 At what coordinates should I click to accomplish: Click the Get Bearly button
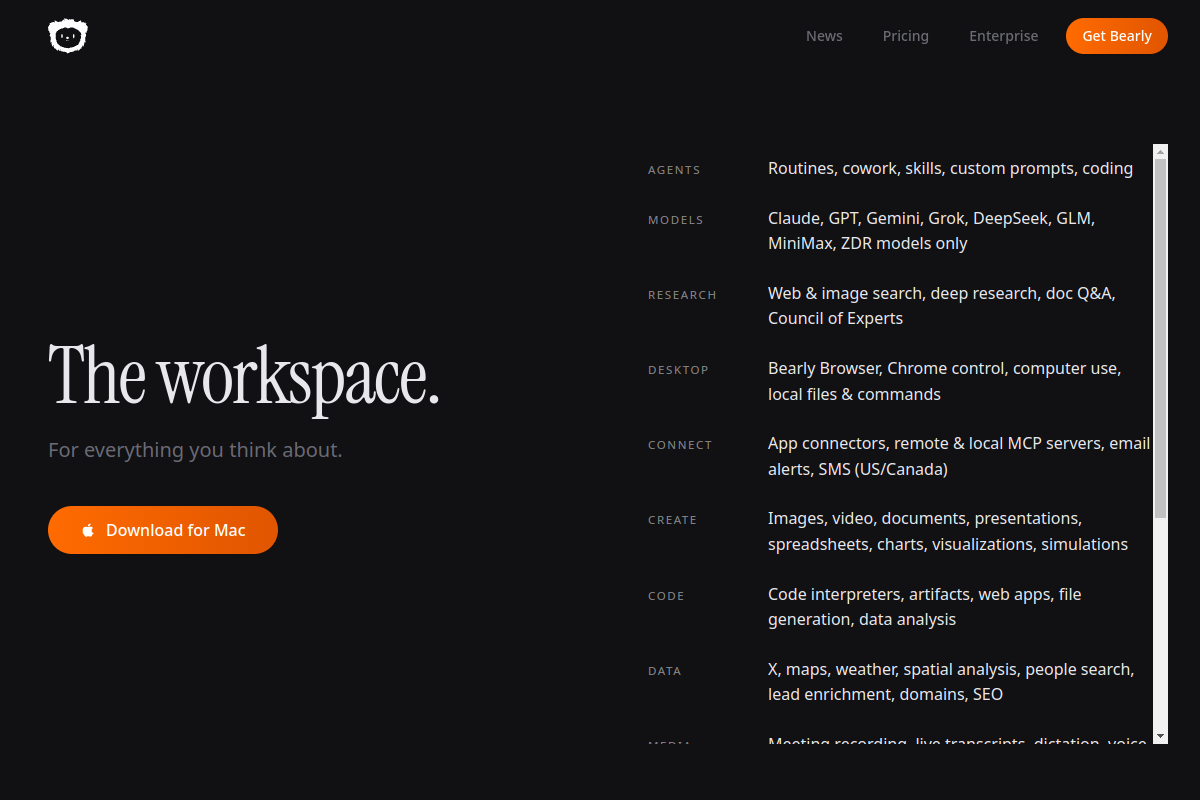[1117, 36]
